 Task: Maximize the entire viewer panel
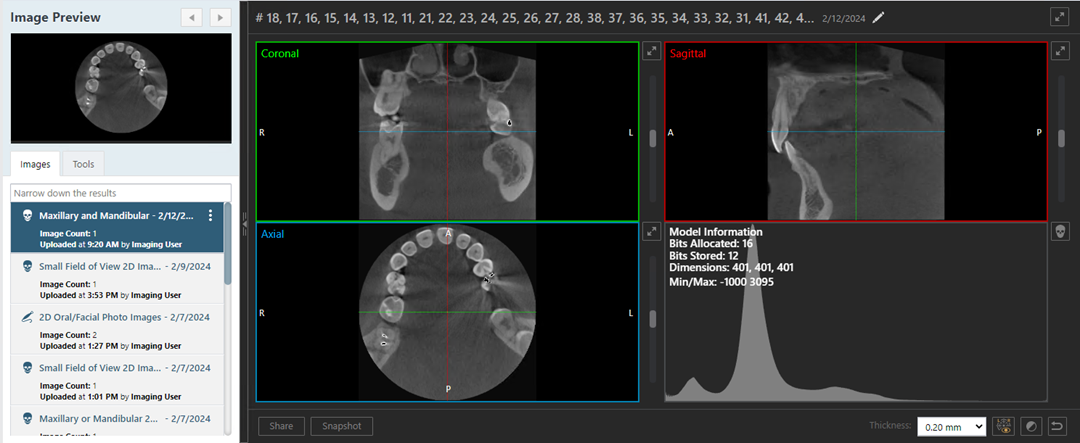pos(1059,17)
